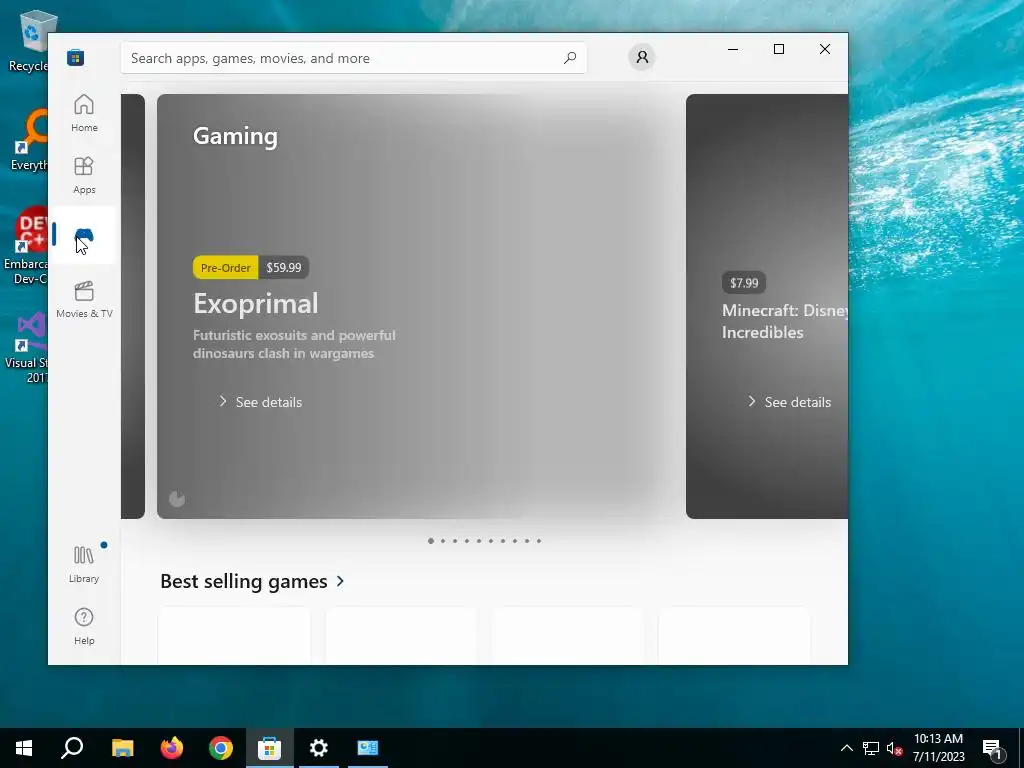Viewport: 1024px width, 768px height.
Task: Click the muted volume tray icon
Action: coord(894,748)
